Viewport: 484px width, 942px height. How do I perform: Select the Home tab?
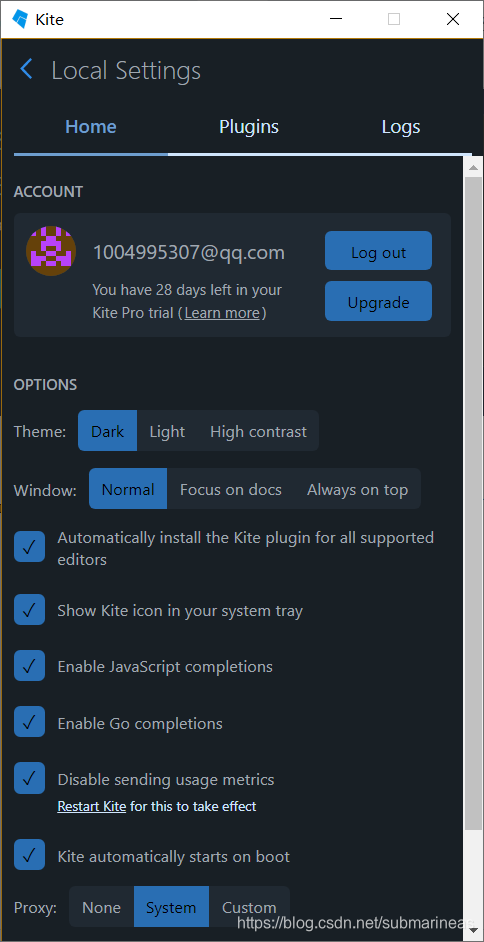(x=91, y=127)
